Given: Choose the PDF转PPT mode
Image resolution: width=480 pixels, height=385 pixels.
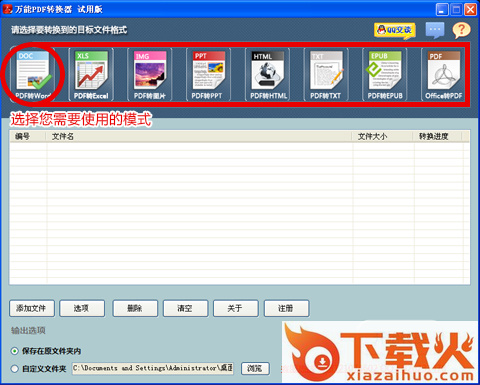Looking at the screenshot, I should click(208, 74).
